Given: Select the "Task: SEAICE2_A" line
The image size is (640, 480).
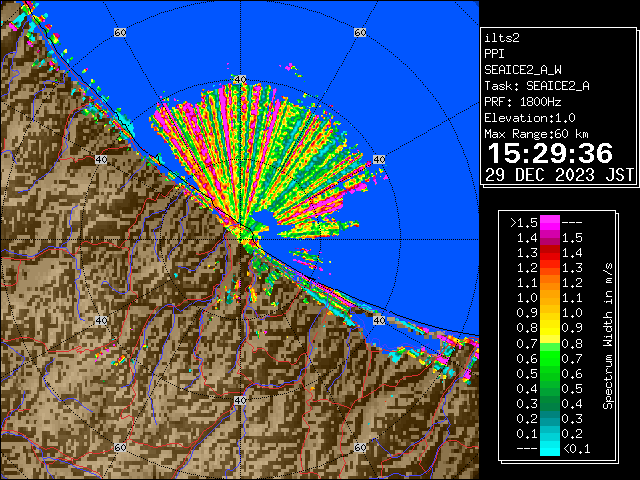Looking at the screenshot, I should point(537,86).
